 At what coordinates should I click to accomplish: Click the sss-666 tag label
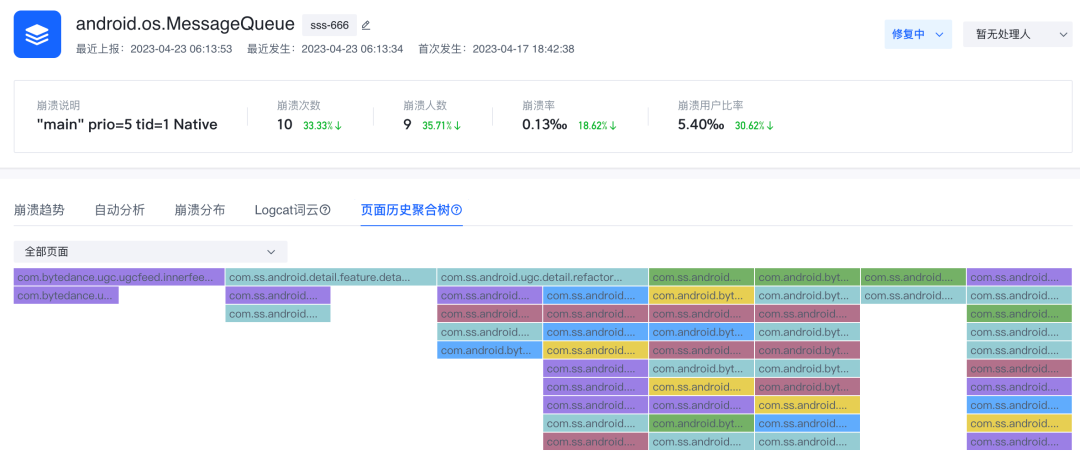tap(329, 25)
